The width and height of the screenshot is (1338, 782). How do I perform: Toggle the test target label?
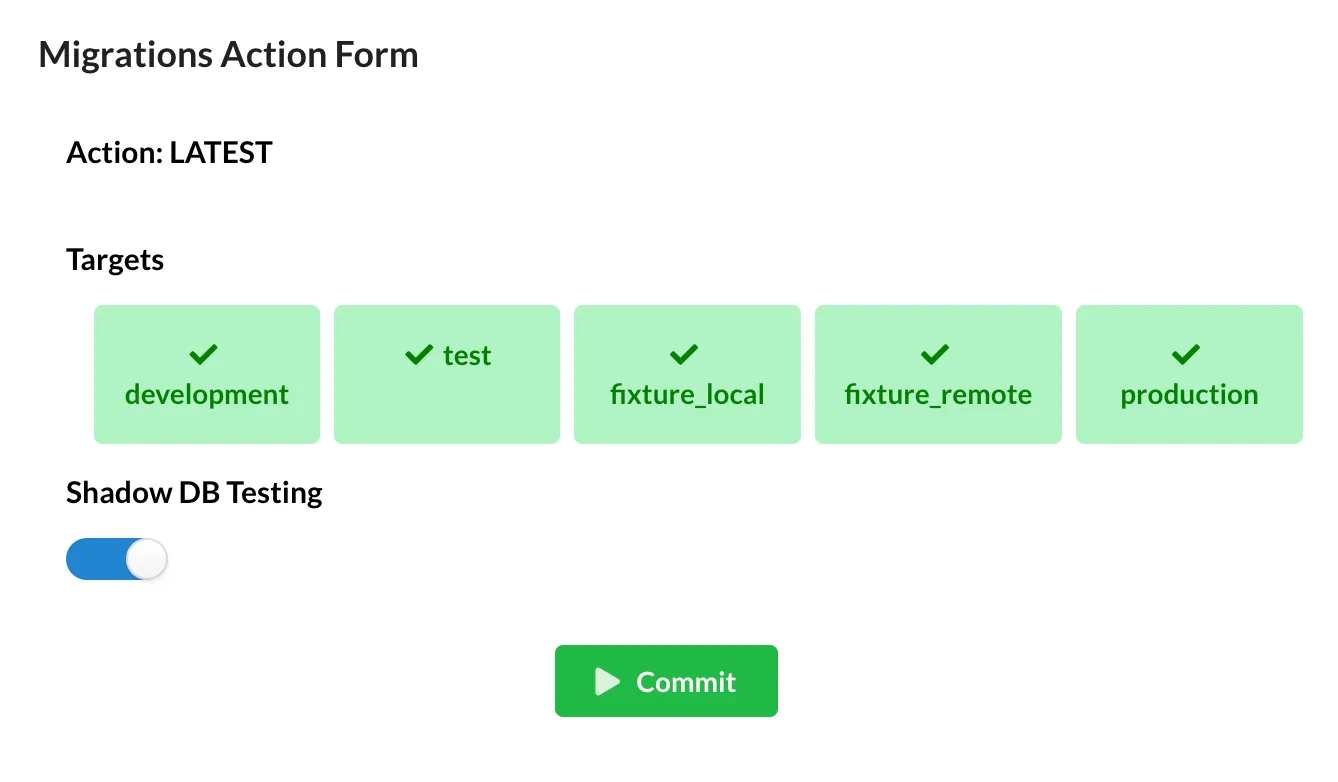click(x=467, y=356)
